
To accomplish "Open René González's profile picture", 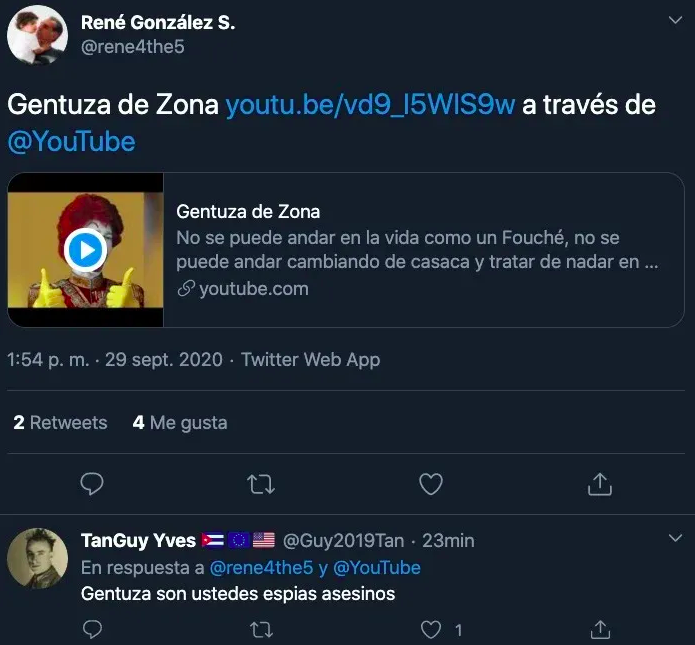I will (37, 34).
